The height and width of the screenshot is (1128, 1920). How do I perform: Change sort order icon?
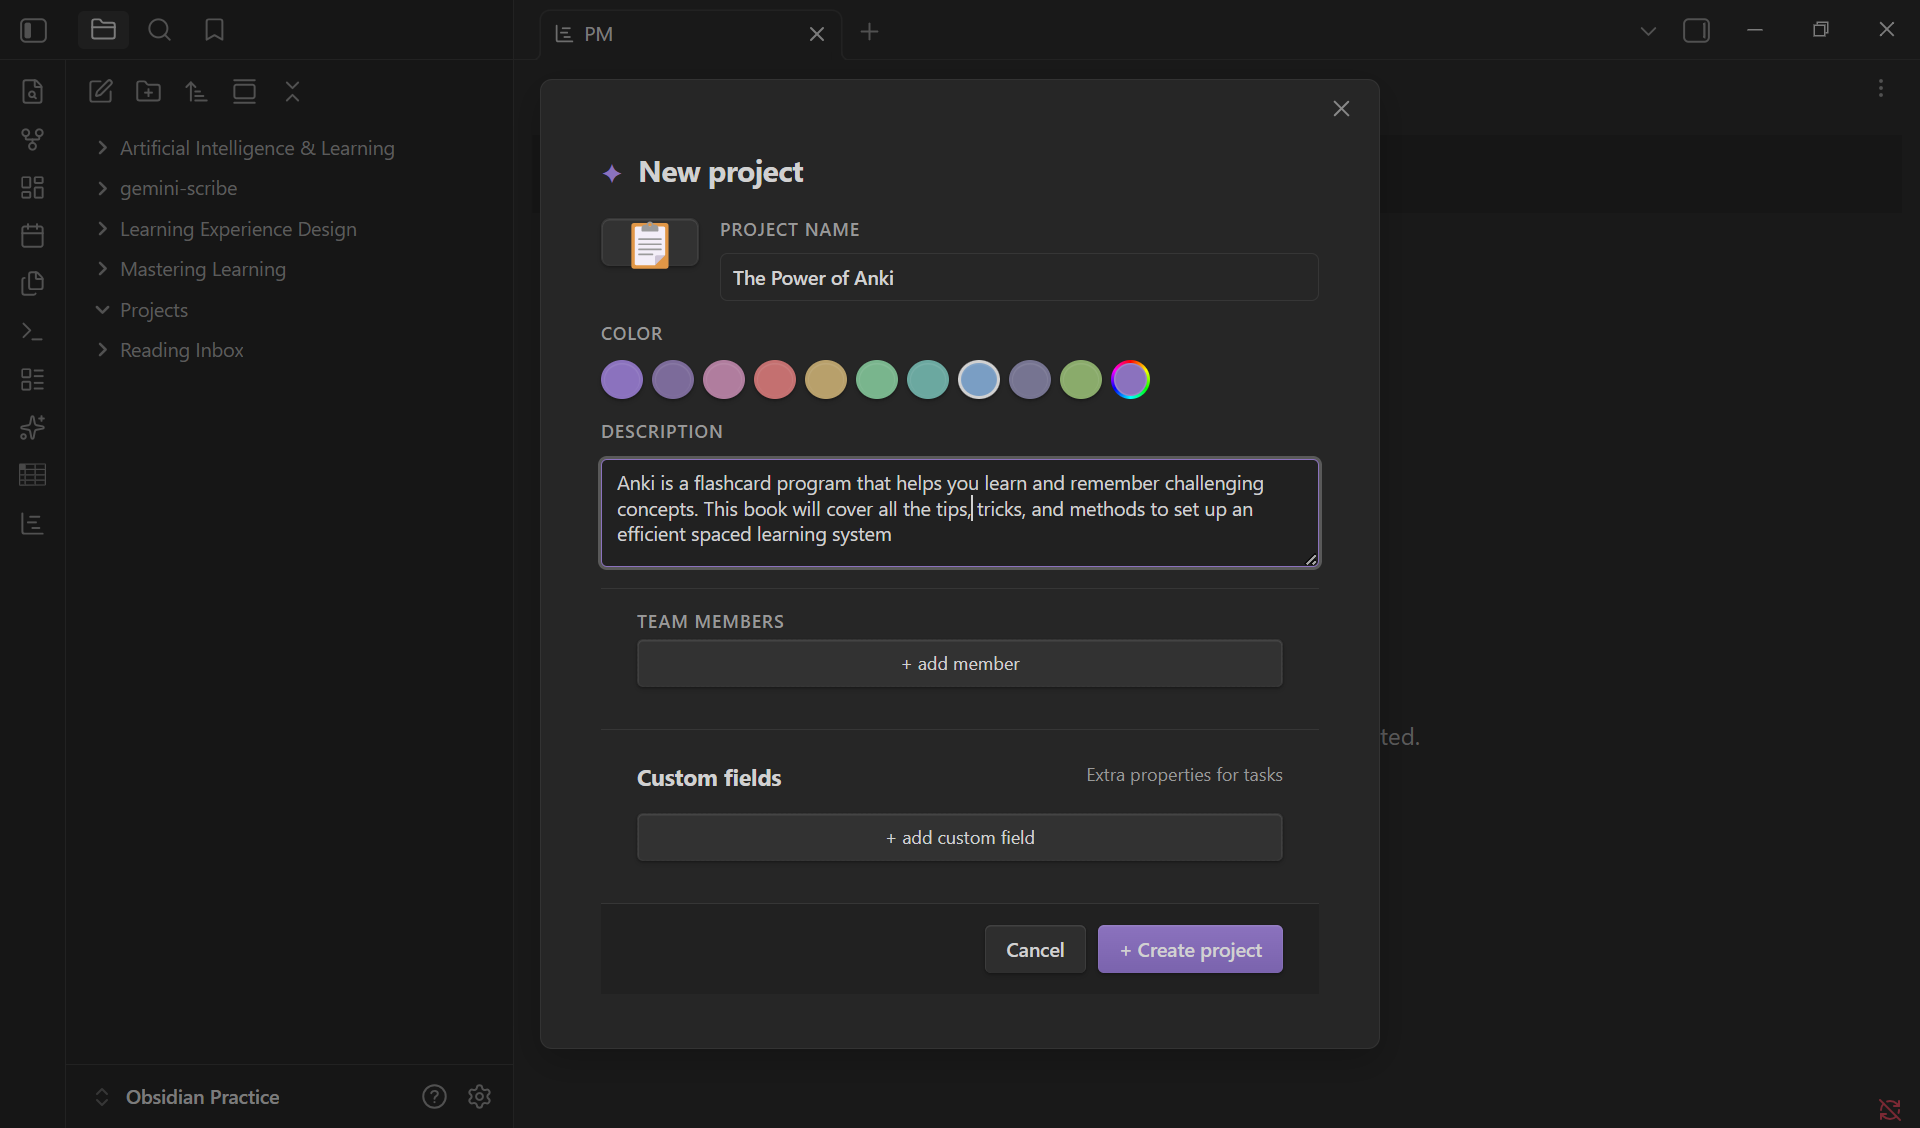pyautogui.click(x=197, y=91)
